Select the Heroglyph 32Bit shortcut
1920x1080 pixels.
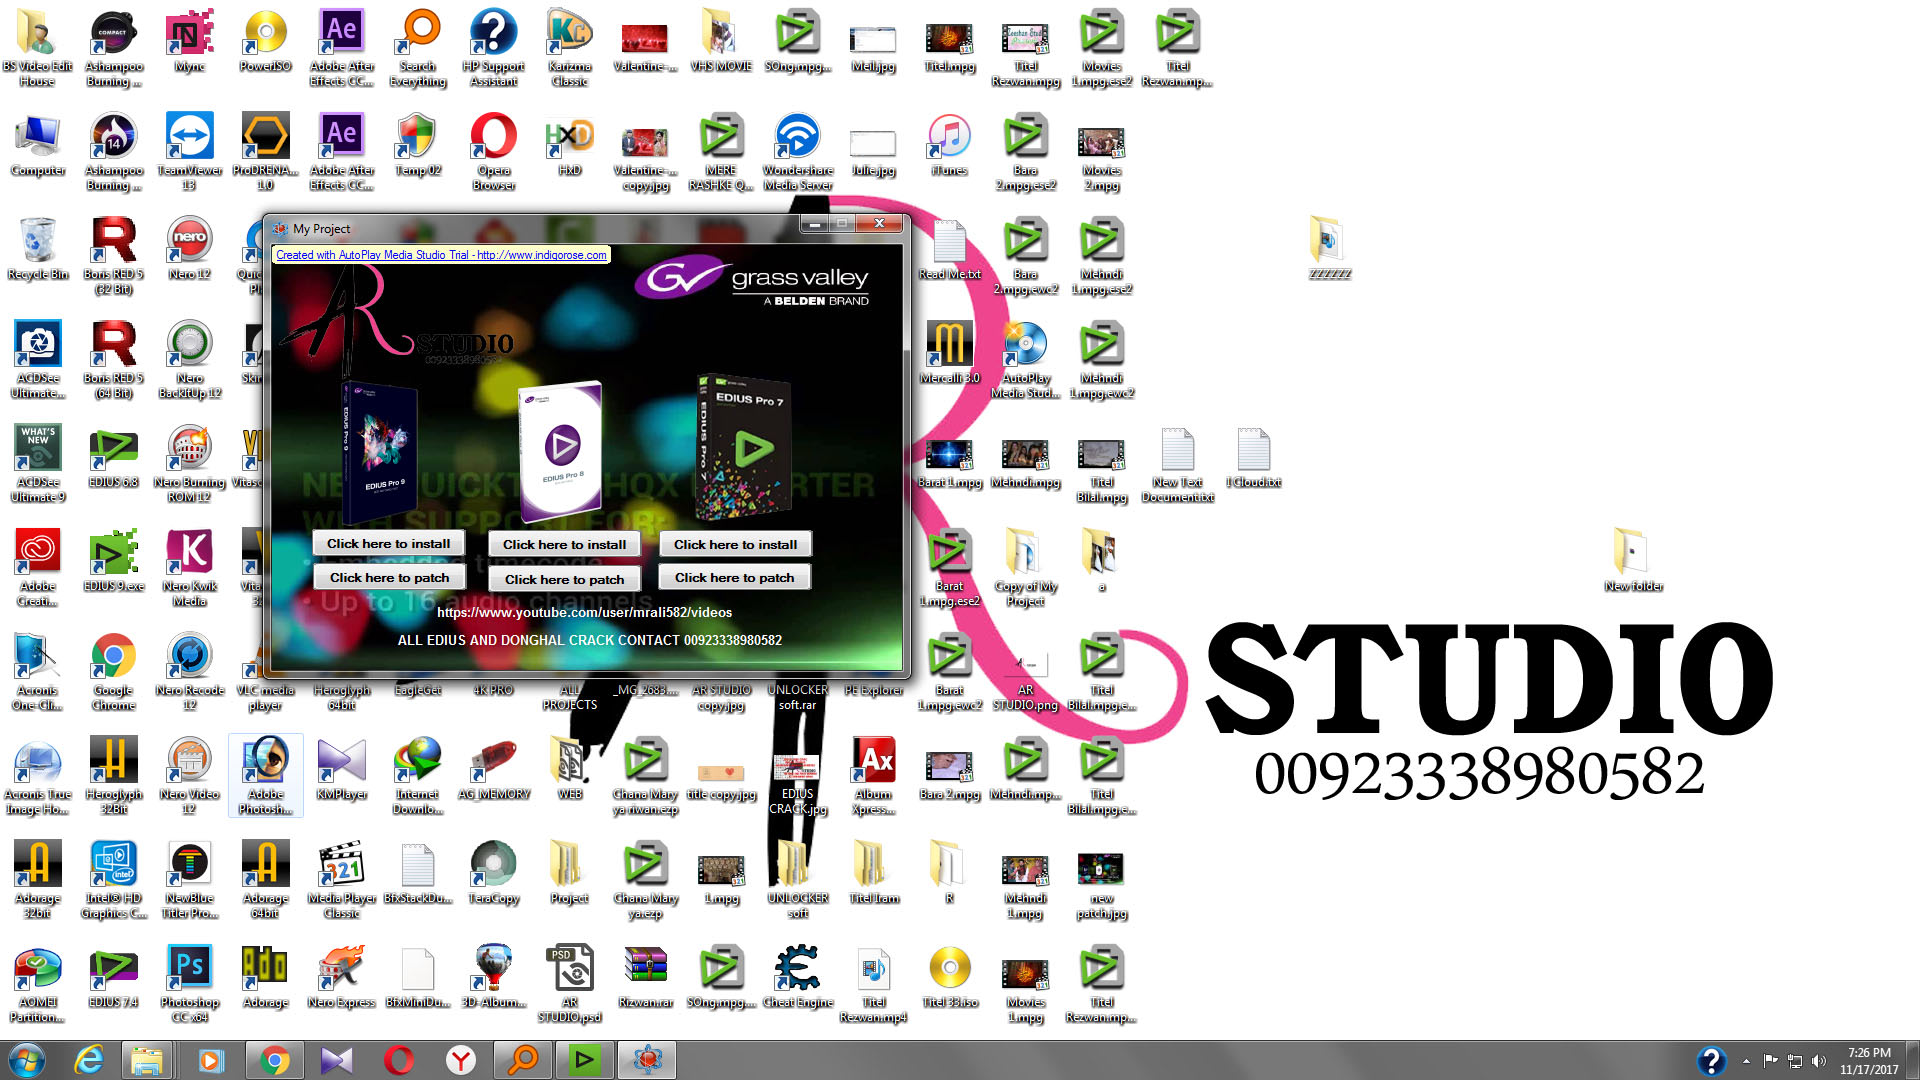[x=113, y=776]
